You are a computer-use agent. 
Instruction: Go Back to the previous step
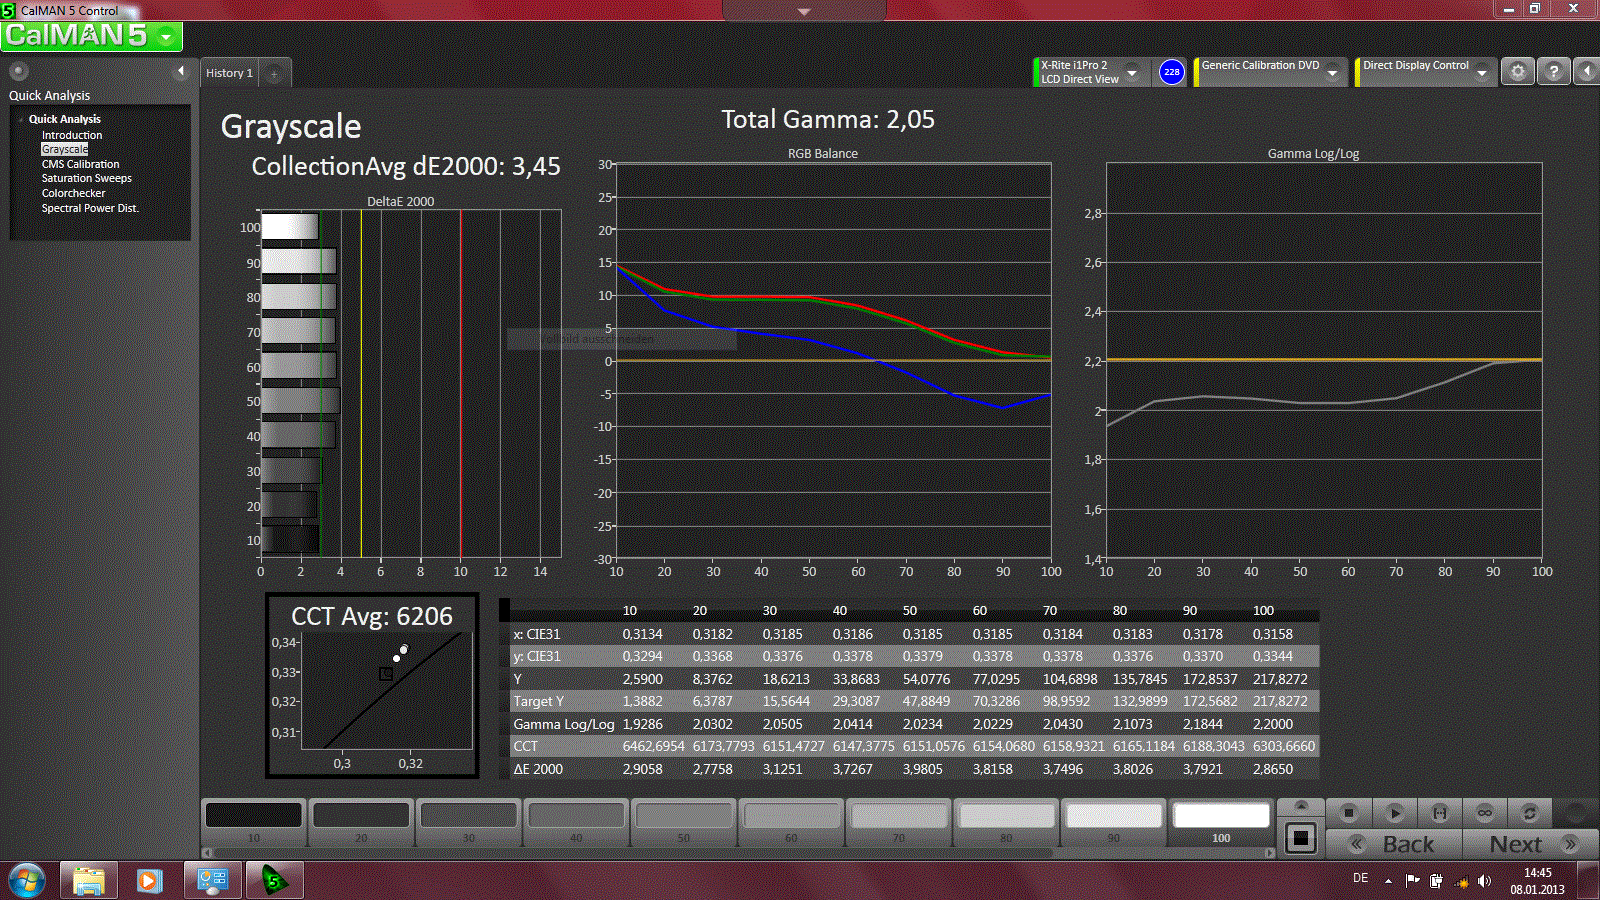(1394, 844)
